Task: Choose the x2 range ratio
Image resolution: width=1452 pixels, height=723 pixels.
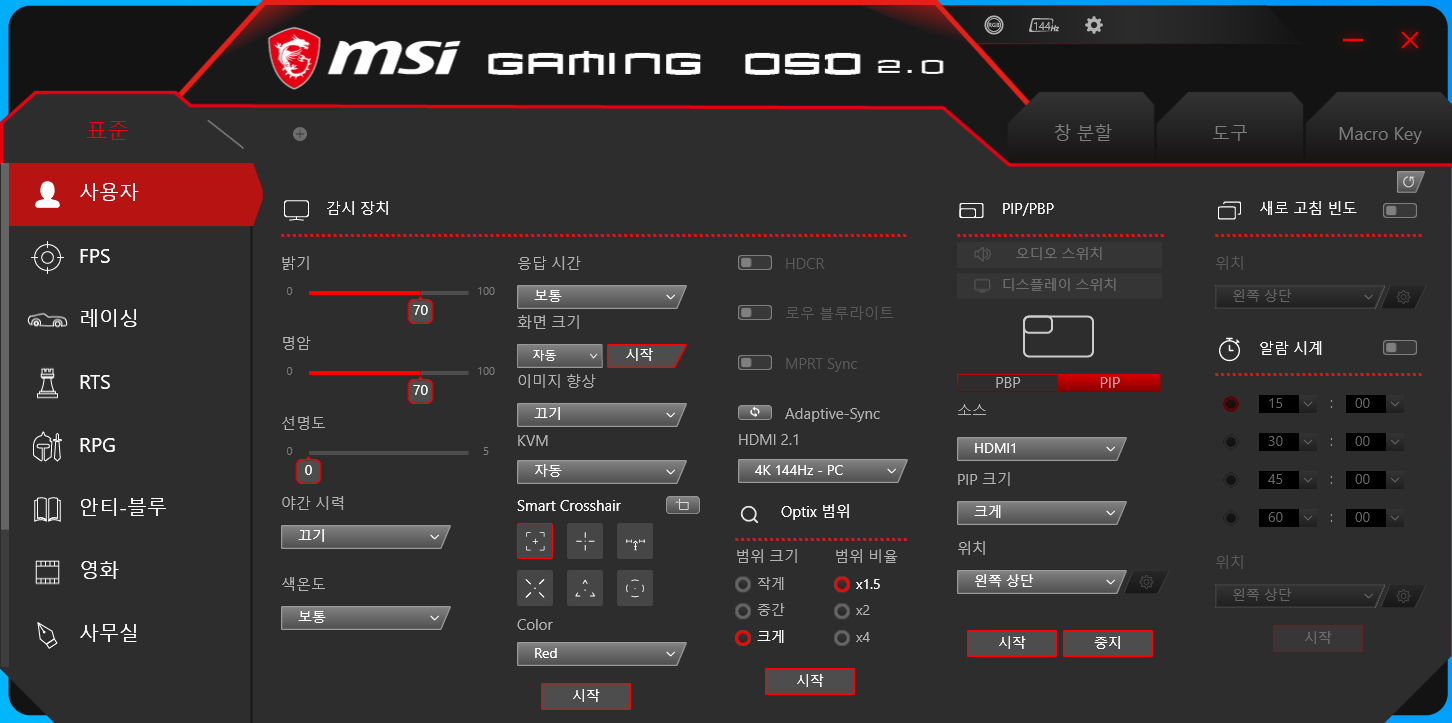Action: [842, 611]
